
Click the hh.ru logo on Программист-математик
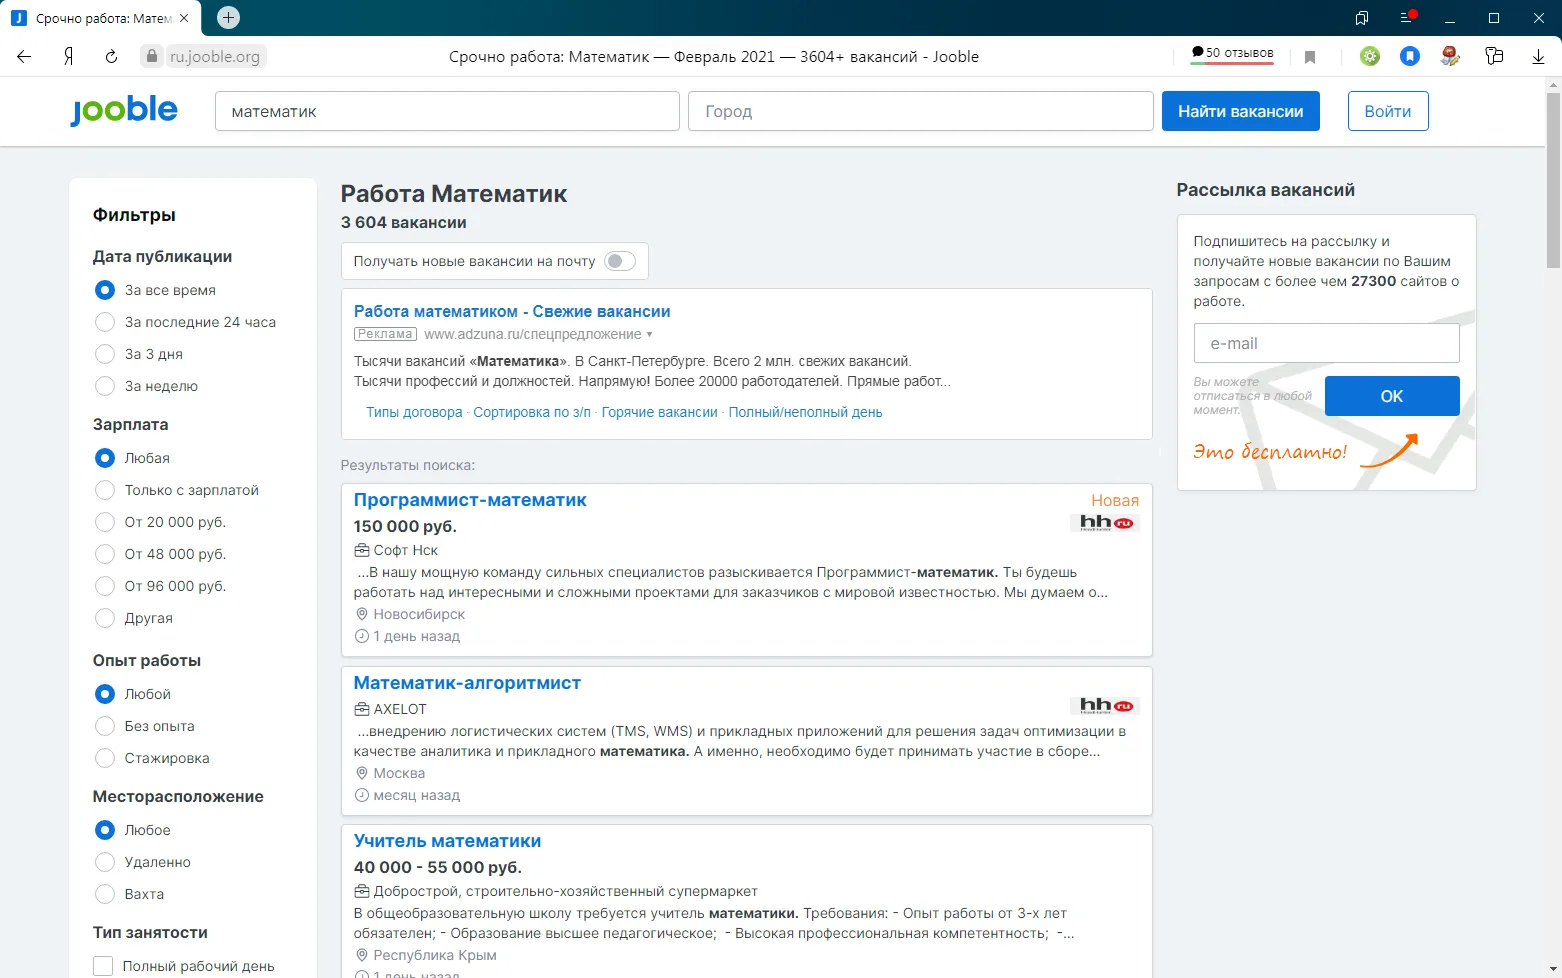click(1105, 523)
